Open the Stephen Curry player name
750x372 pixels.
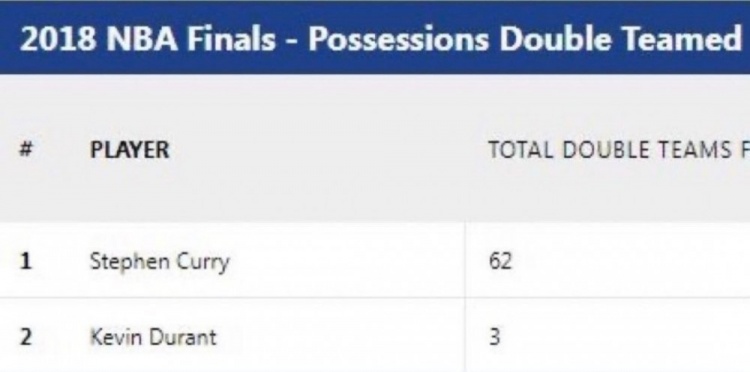point(160,262)
